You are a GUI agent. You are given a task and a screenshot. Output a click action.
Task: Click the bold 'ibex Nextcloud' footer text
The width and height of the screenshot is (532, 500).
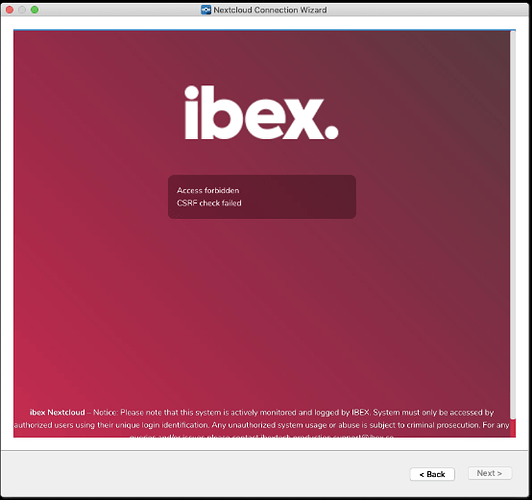[57, 412]
